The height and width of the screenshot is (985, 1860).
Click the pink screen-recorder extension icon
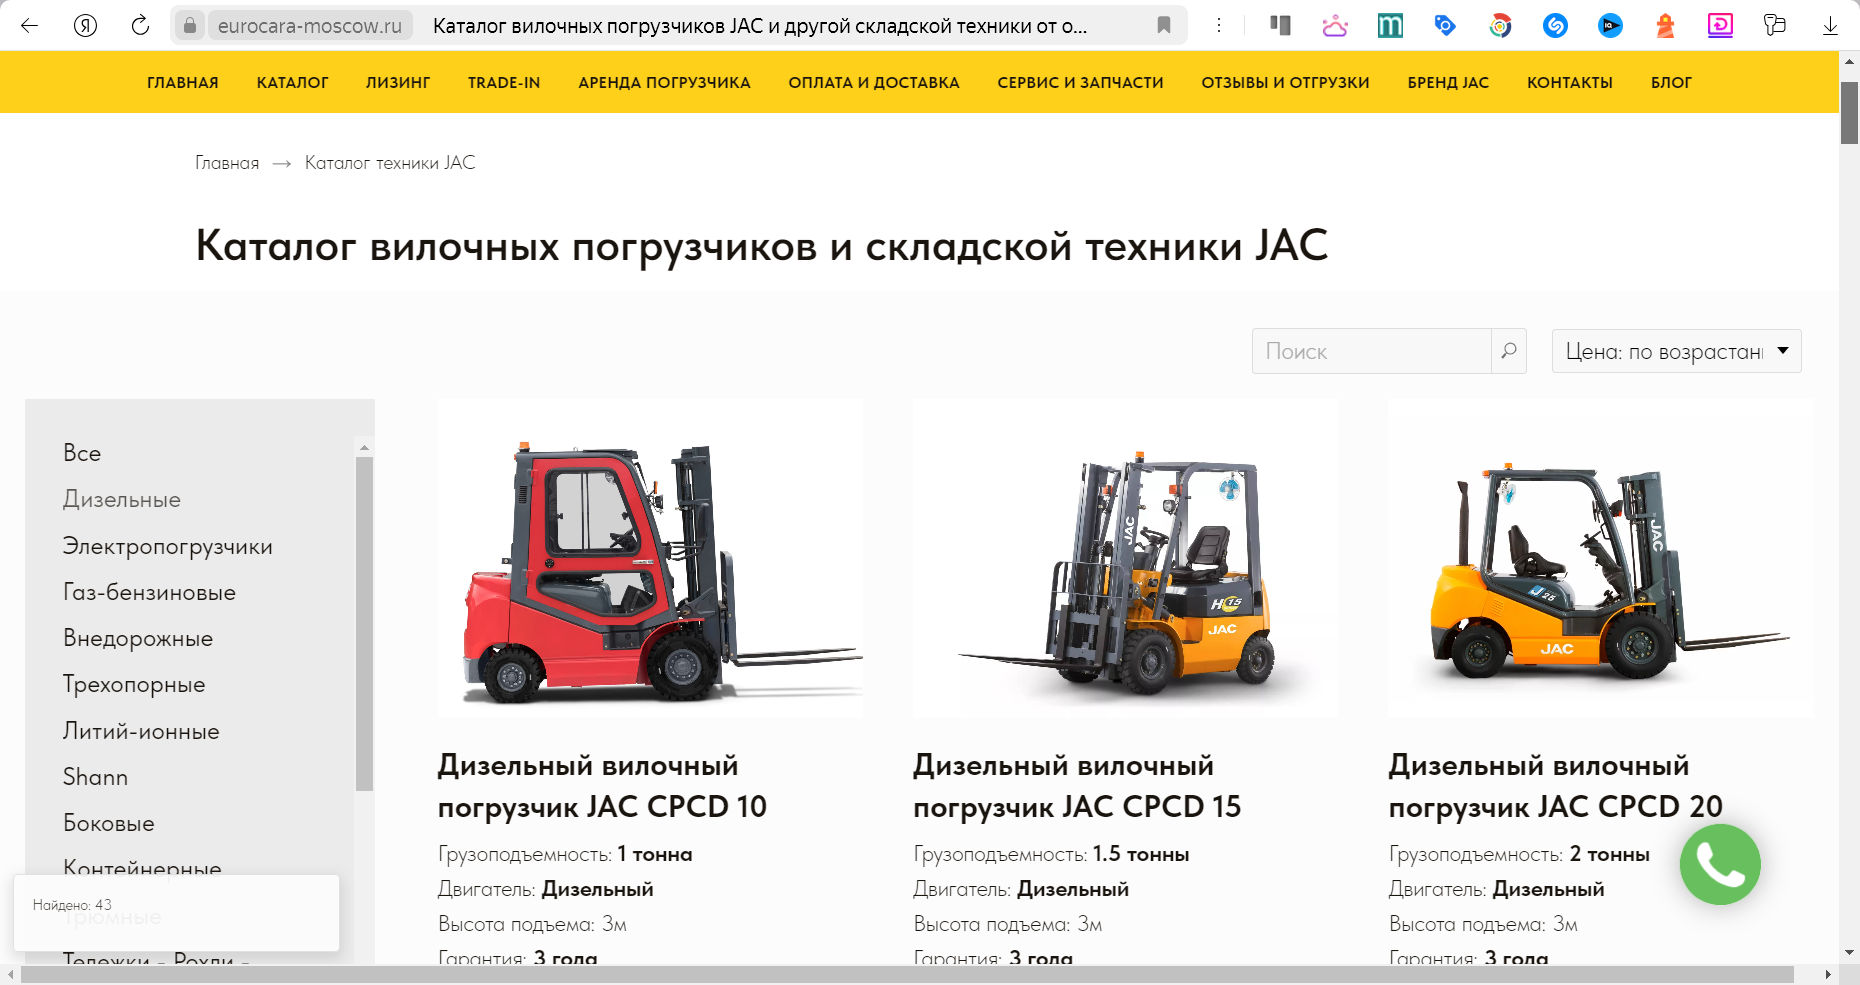(1720, 25)
